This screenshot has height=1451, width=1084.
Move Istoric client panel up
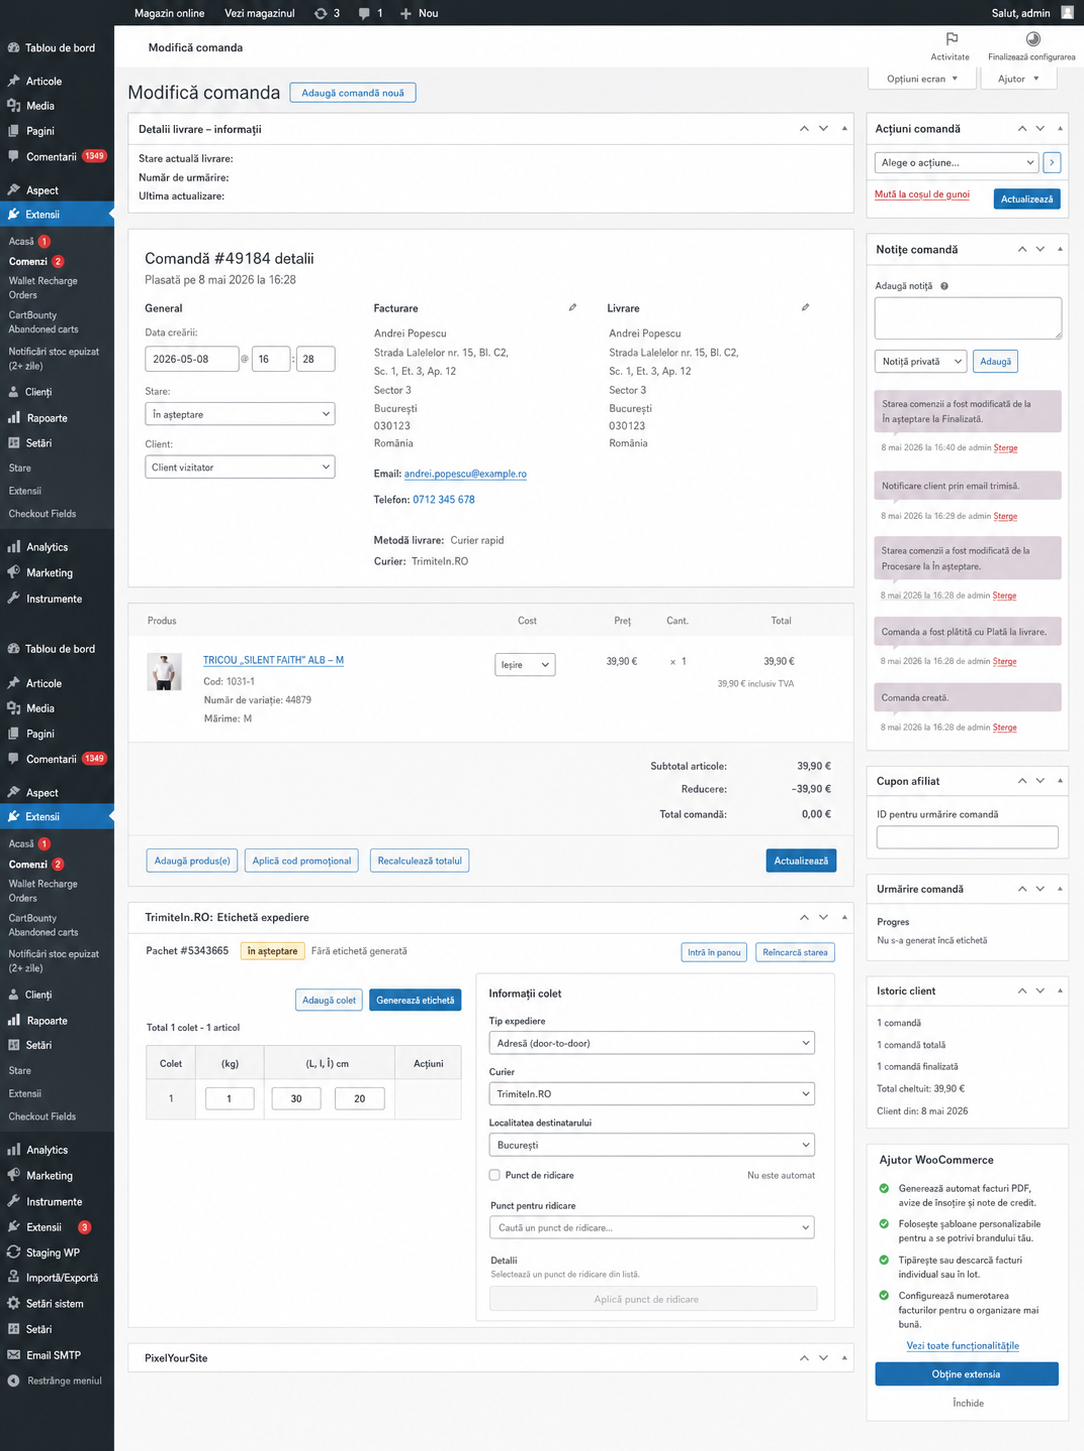1022,991
